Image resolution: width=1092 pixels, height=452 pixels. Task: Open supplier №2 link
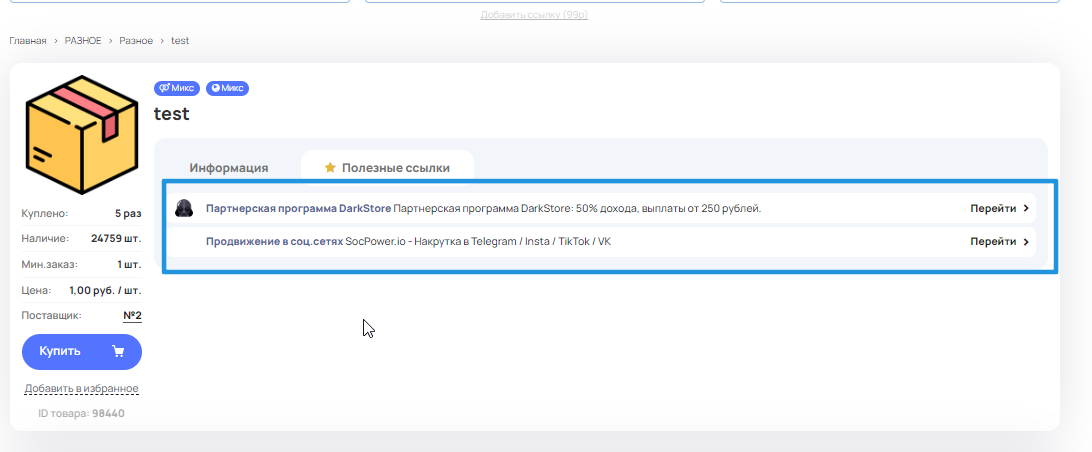pyautogui.click(x=132, y=316)
